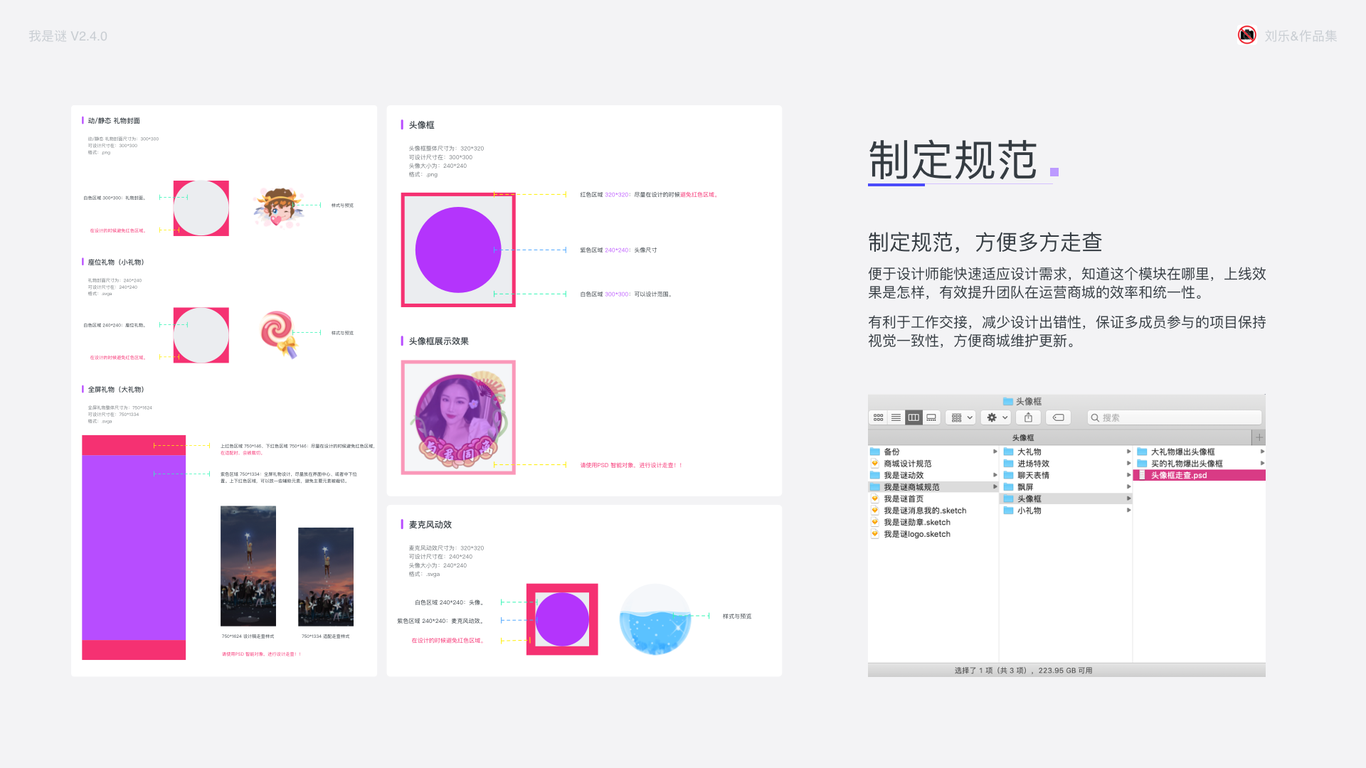Select 我是谜消息我的.sketch file

click(934, 510)
